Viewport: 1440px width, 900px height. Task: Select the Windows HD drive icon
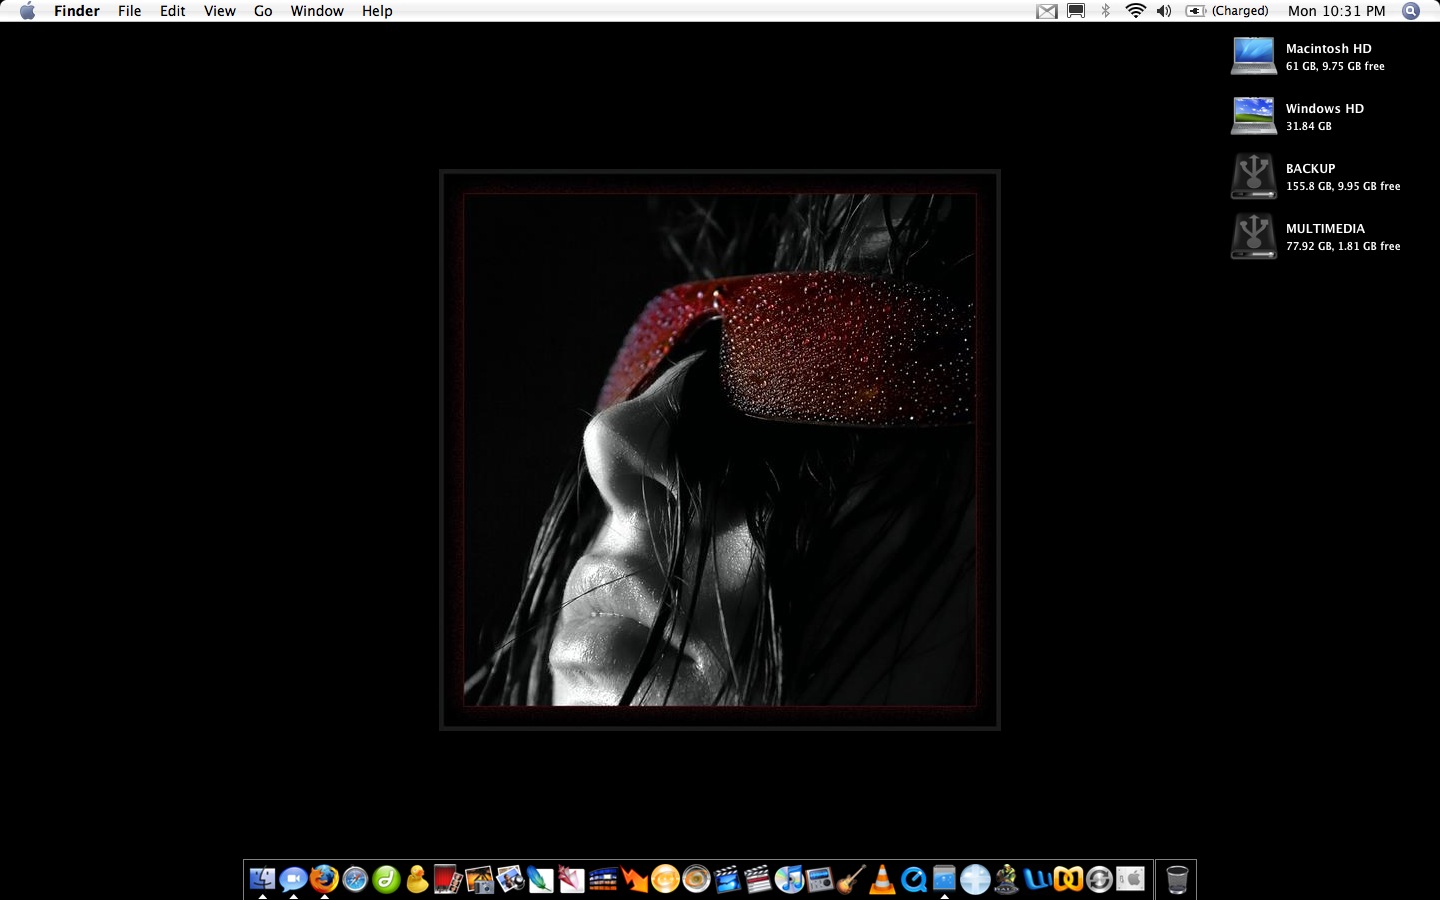point(1253,116)
